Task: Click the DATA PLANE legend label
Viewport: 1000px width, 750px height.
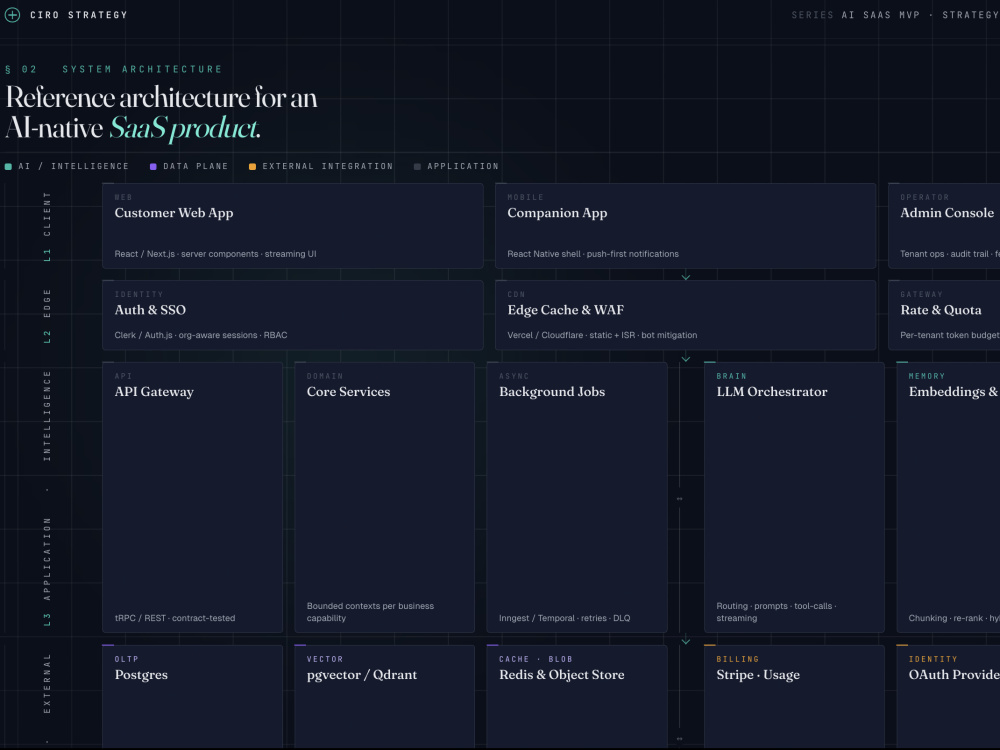Action: point(195,166)
